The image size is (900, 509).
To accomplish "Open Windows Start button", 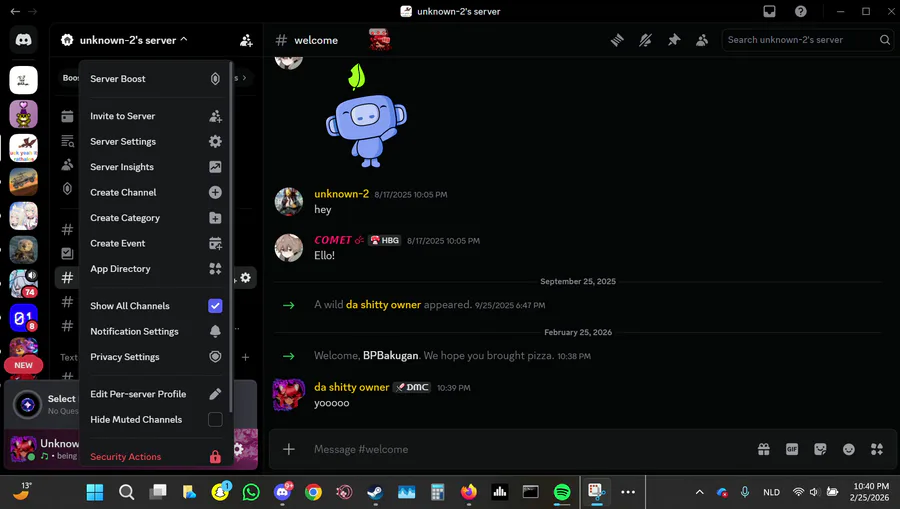I will 95,492.
